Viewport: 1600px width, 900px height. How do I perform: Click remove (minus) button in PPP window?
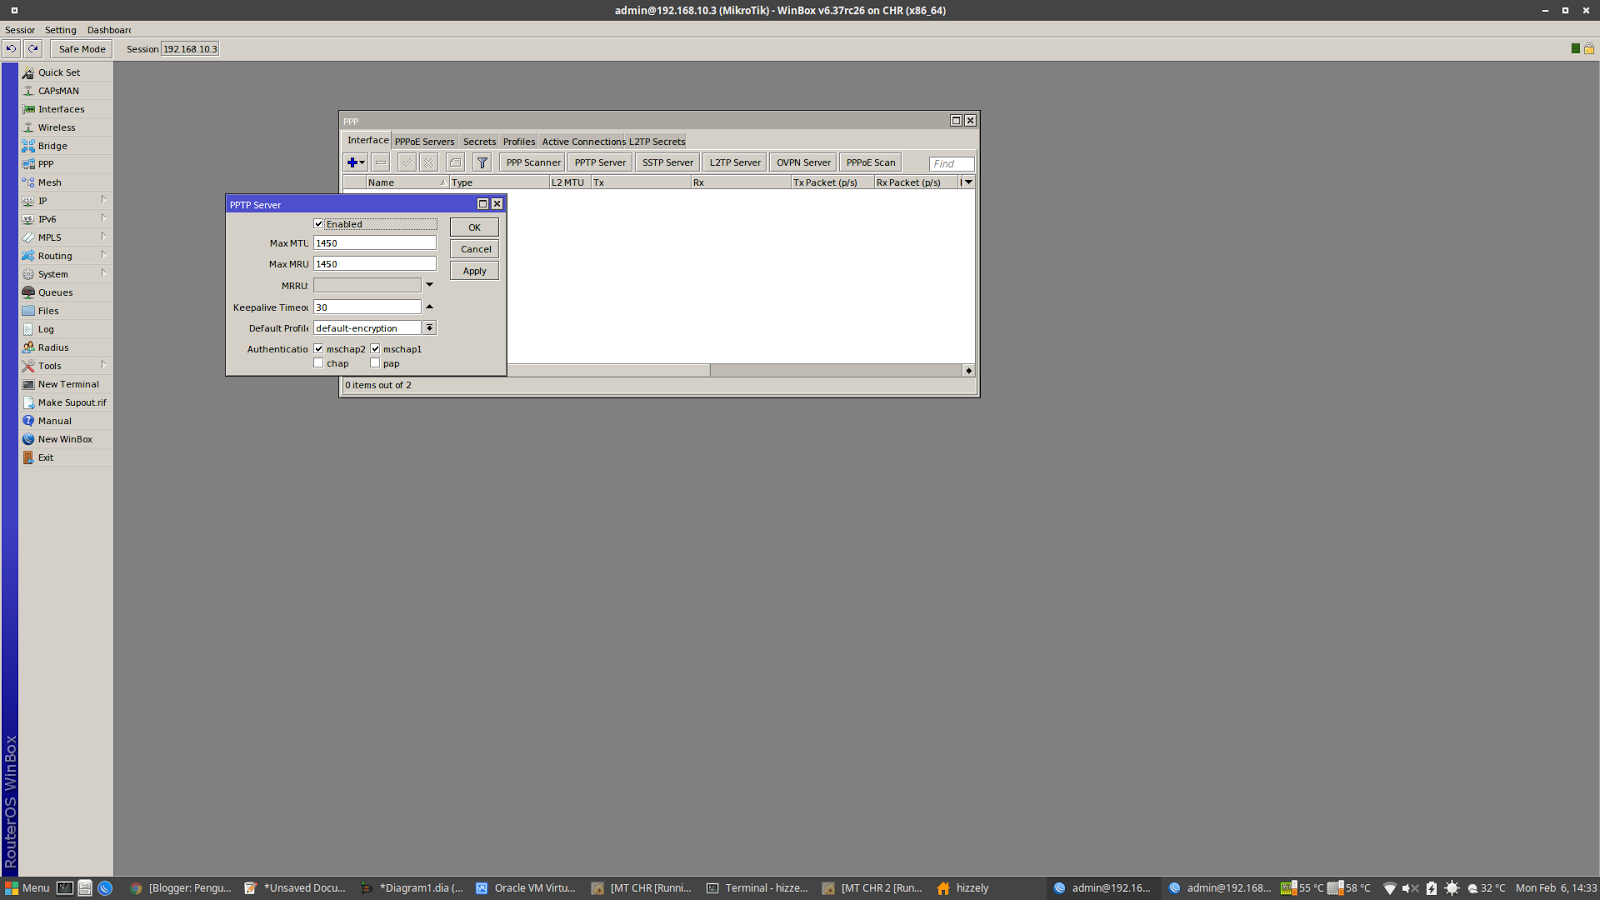pos(381,162)
